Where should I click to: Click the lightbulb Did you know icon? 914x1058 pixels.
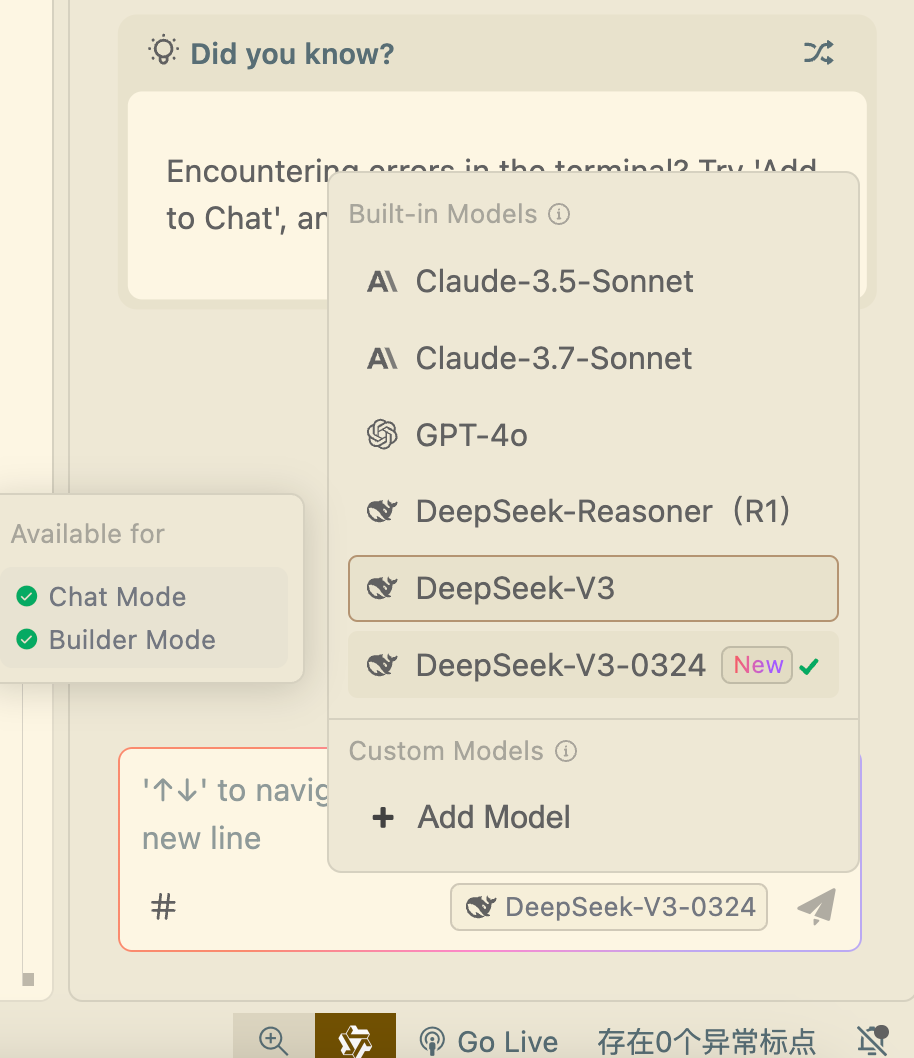162,51
